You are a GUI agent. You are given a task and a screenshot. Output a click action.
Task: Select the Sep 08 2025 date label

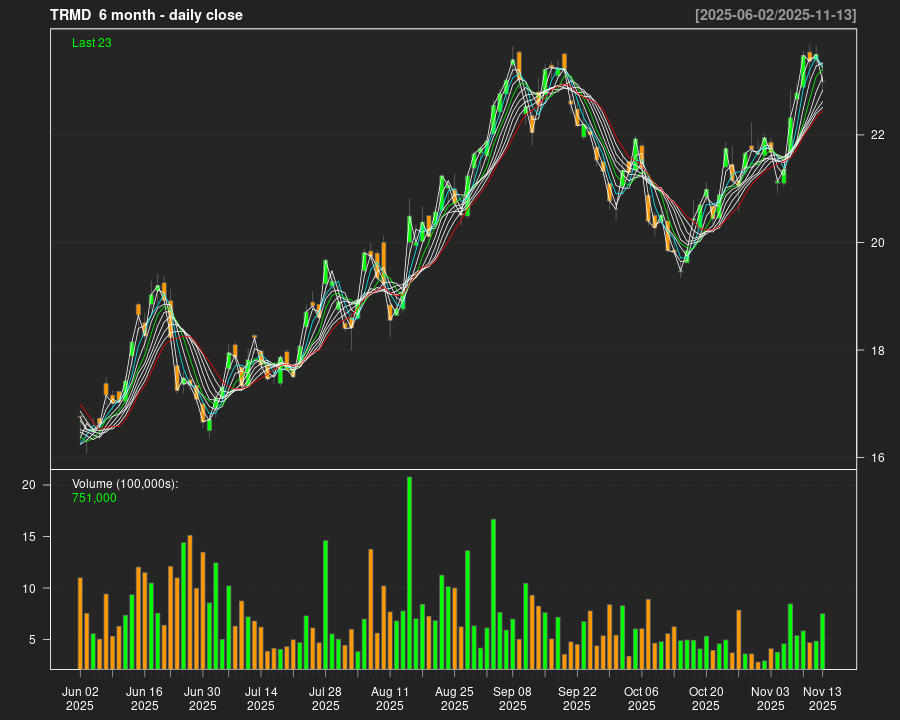pyautogui.click(x=512, y=698)
